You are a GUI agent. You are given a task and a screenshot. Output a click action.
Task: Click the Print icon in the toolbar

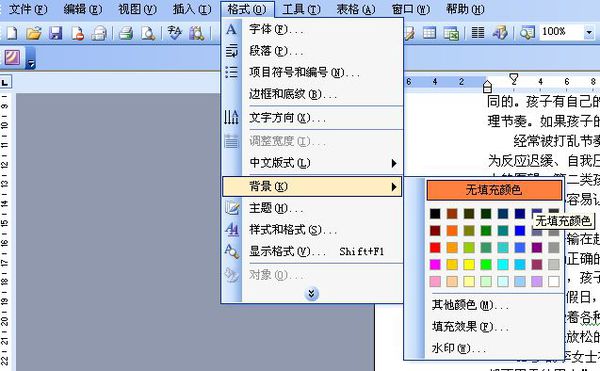pyautogui.click(x=126, y=33)
